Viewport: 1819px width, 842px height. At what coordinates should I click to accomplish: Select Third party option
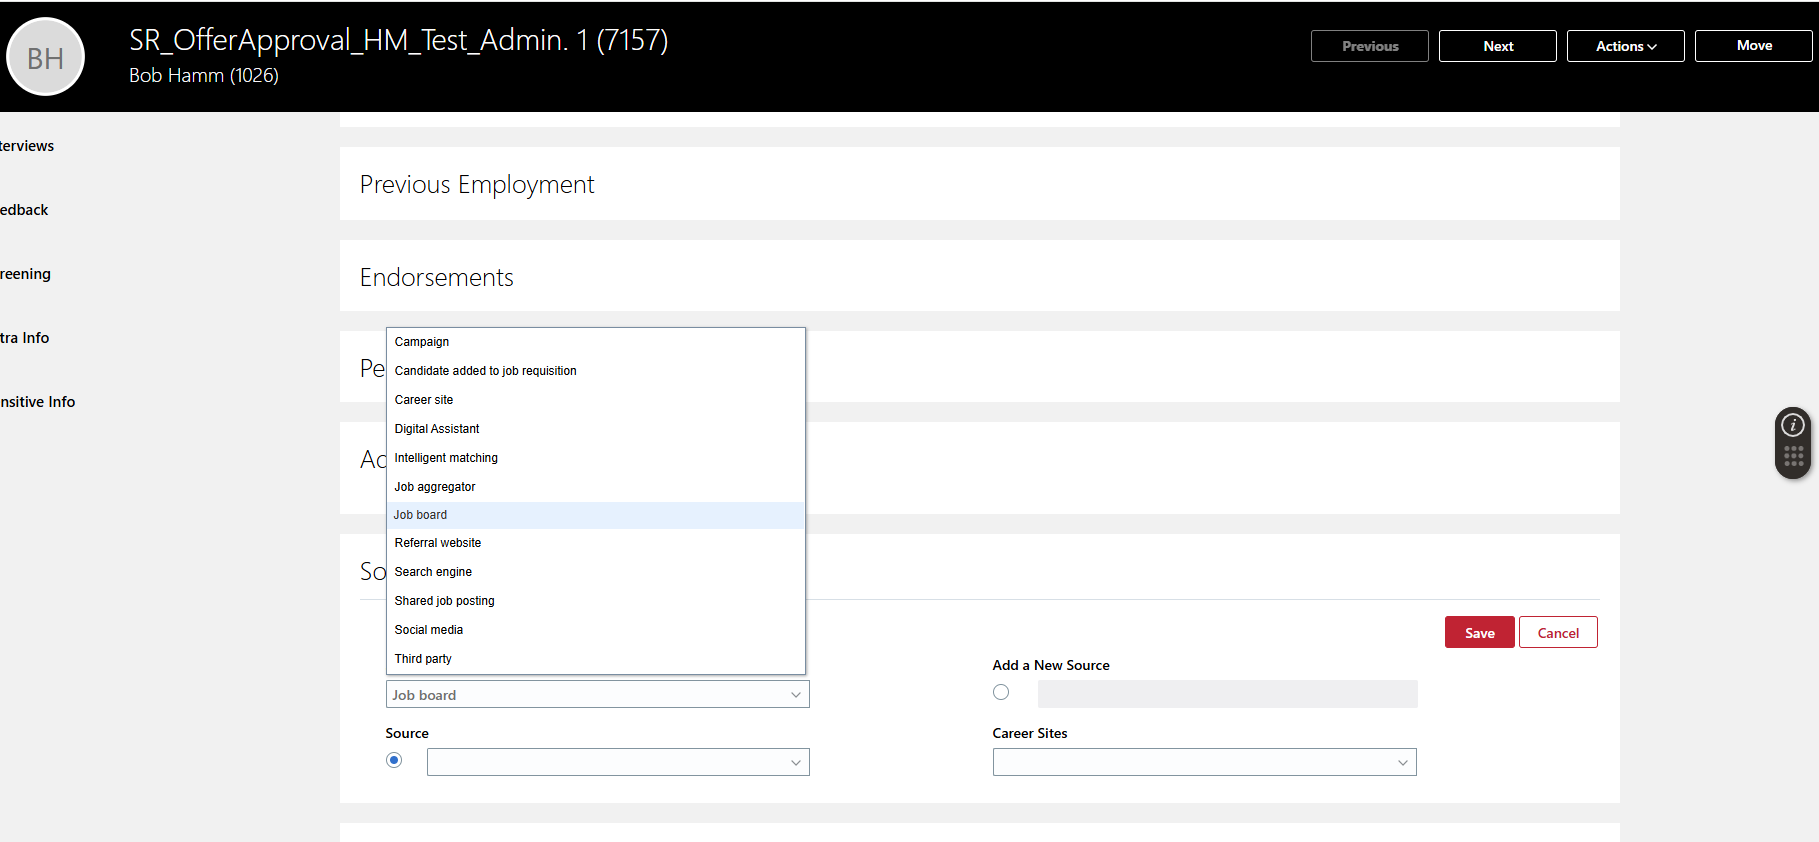(595, 659)
